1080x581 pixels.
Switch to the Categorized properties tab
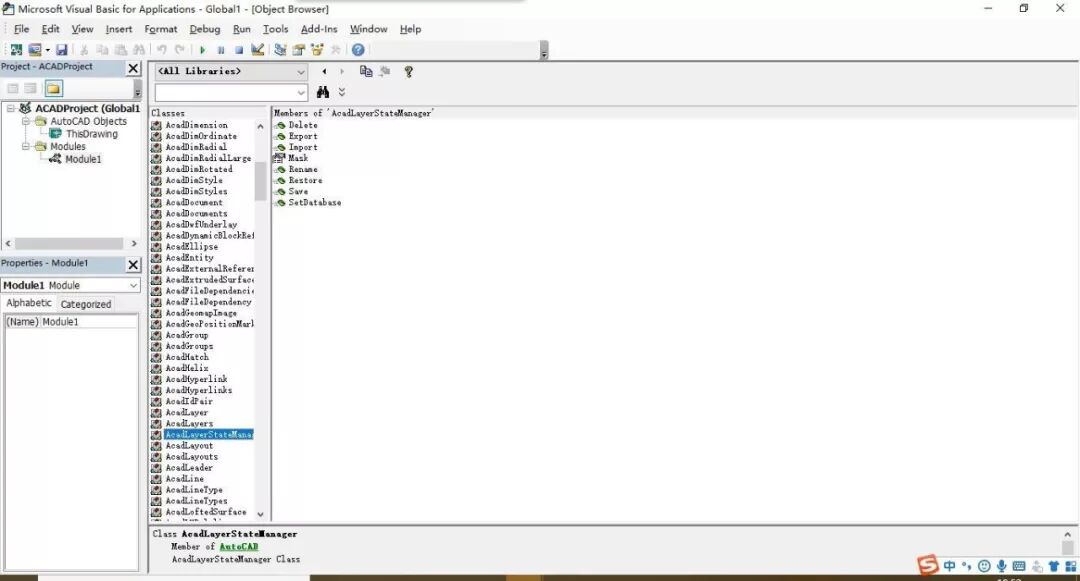point(85,304)
